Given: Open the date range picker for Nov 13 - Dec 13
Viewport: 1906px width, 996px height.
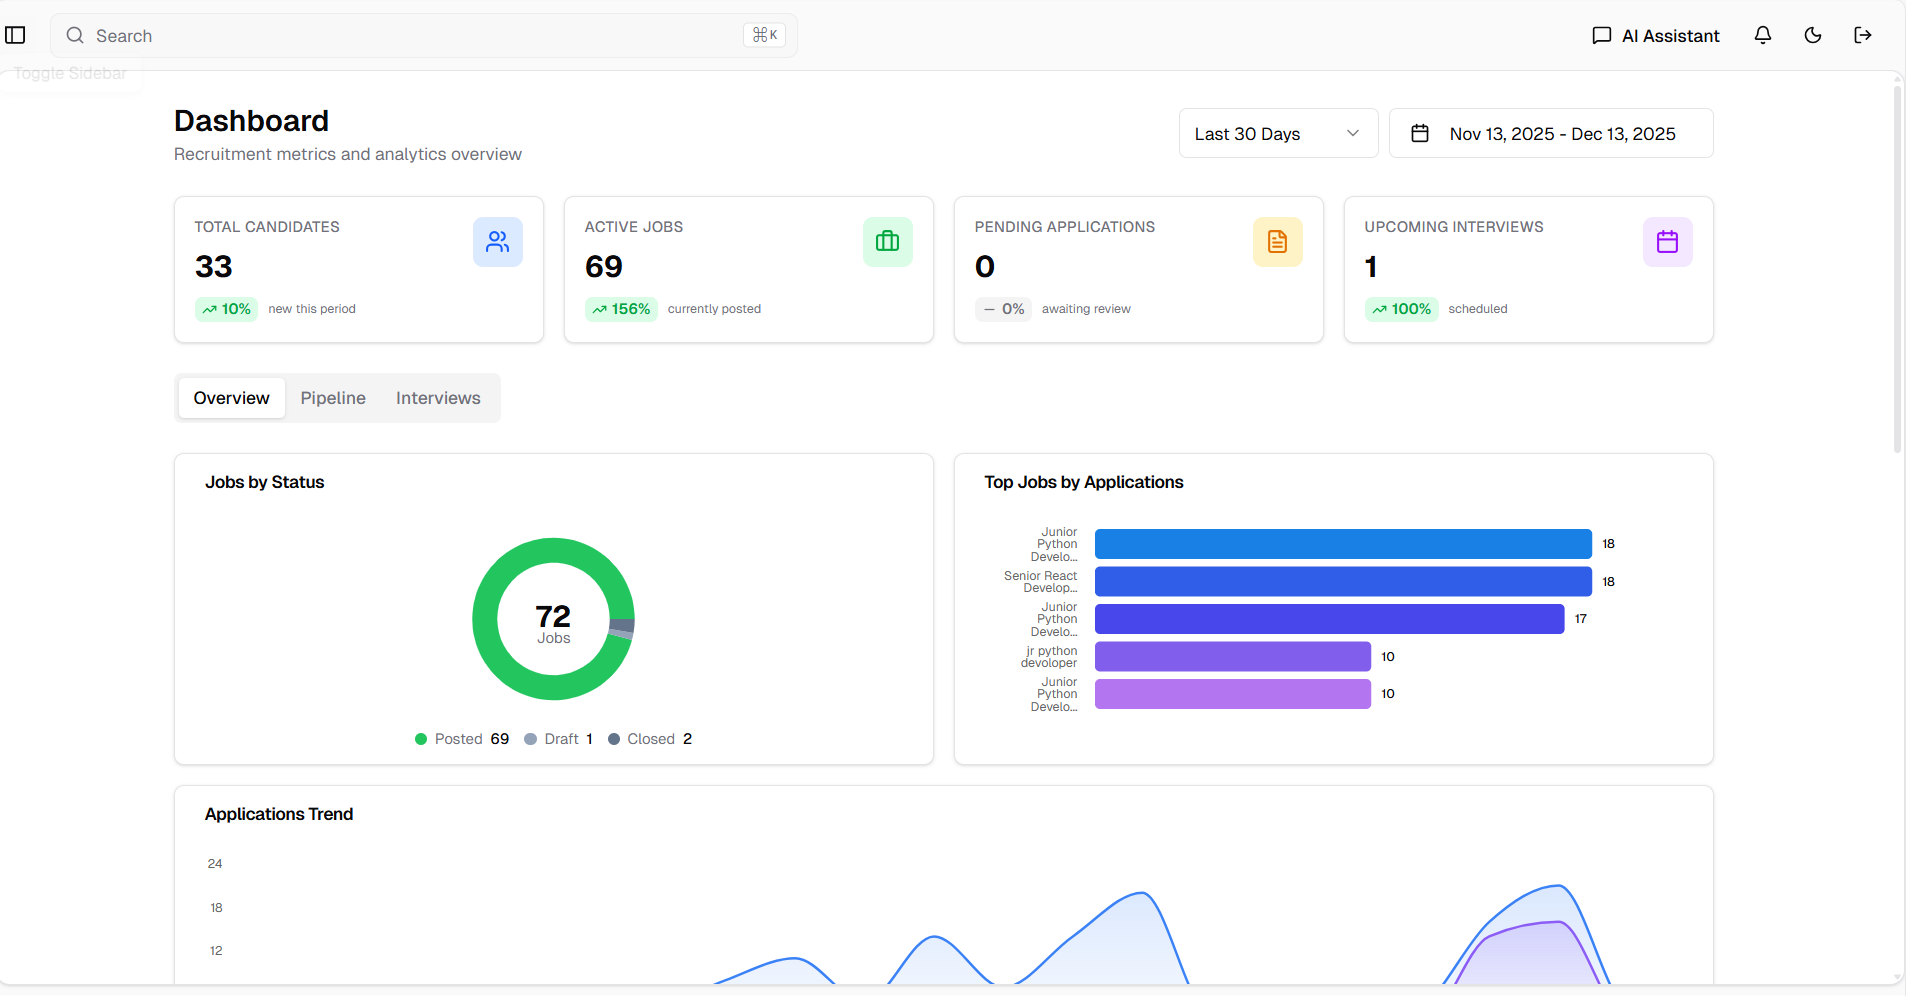Looking at the screenshot, I should pos(1549,133).
